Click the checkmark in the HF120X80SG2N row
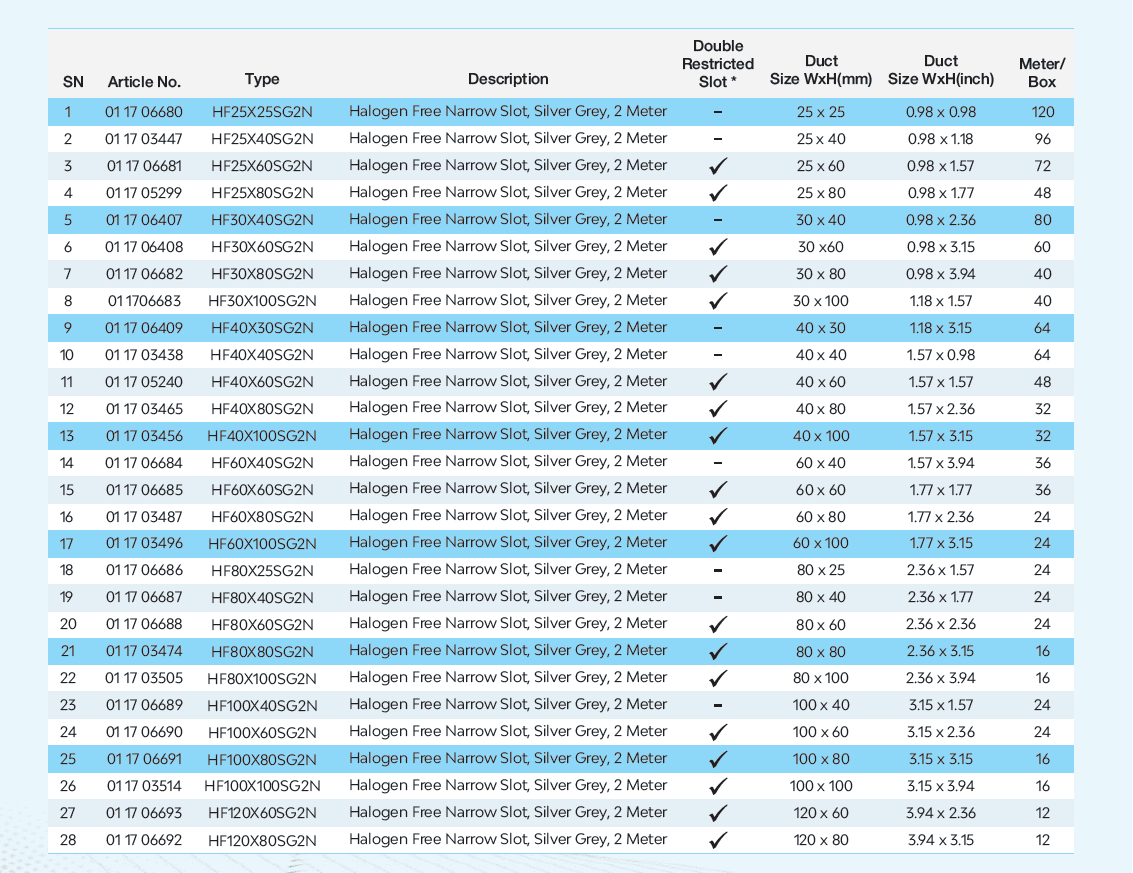Viewport: 1133px width, 873px height. click(x=718, y=840)
